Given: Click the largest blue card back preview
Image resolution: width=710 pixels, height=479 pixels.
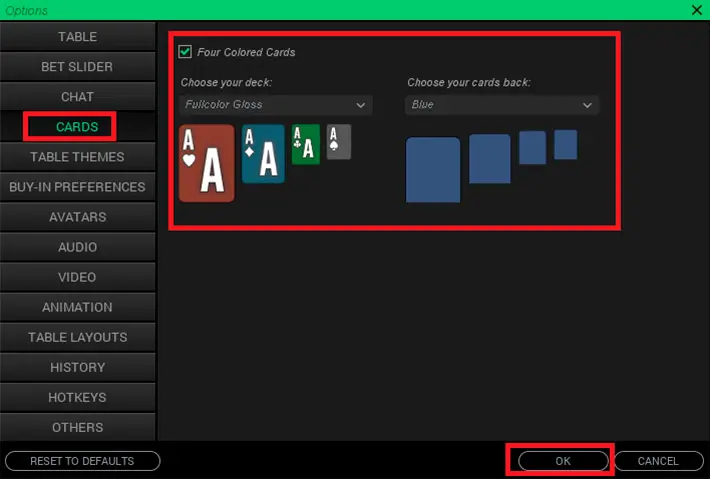Looking at the screenshot, I should coord(433,170).
